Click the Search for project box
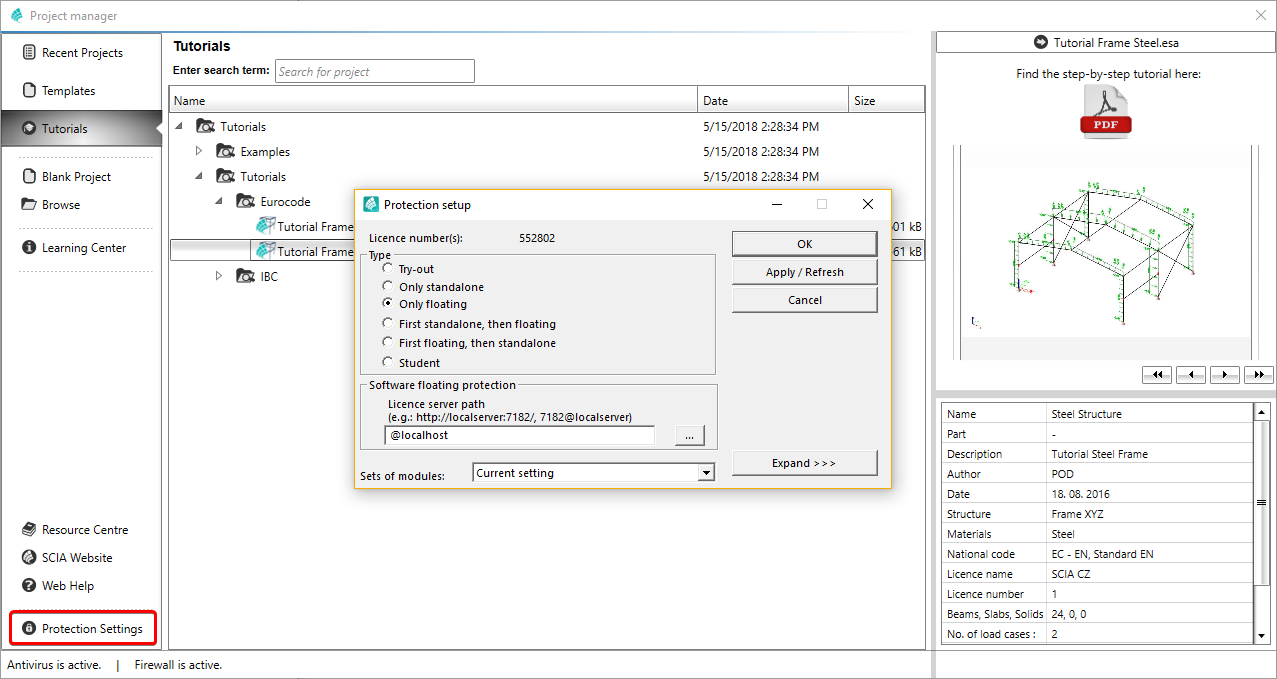1277x679 pixels. 374,71
